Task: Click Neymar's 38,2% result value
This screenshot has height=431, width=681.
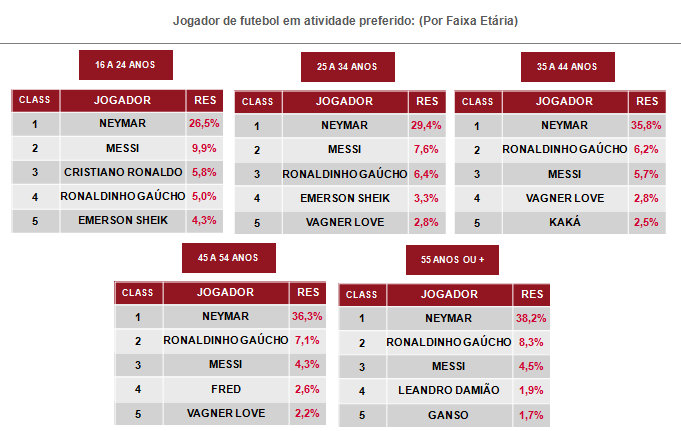Action: [531, 318]
